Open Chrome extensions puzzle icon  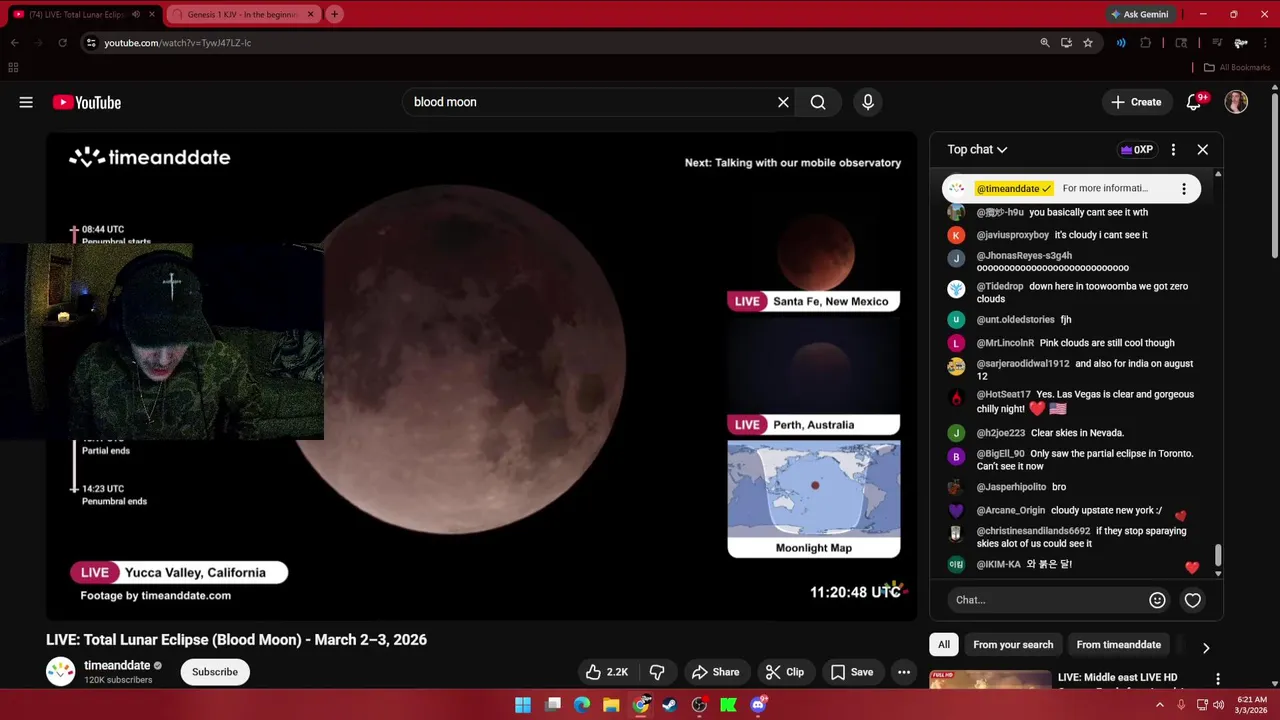(x=1146, y=43)
